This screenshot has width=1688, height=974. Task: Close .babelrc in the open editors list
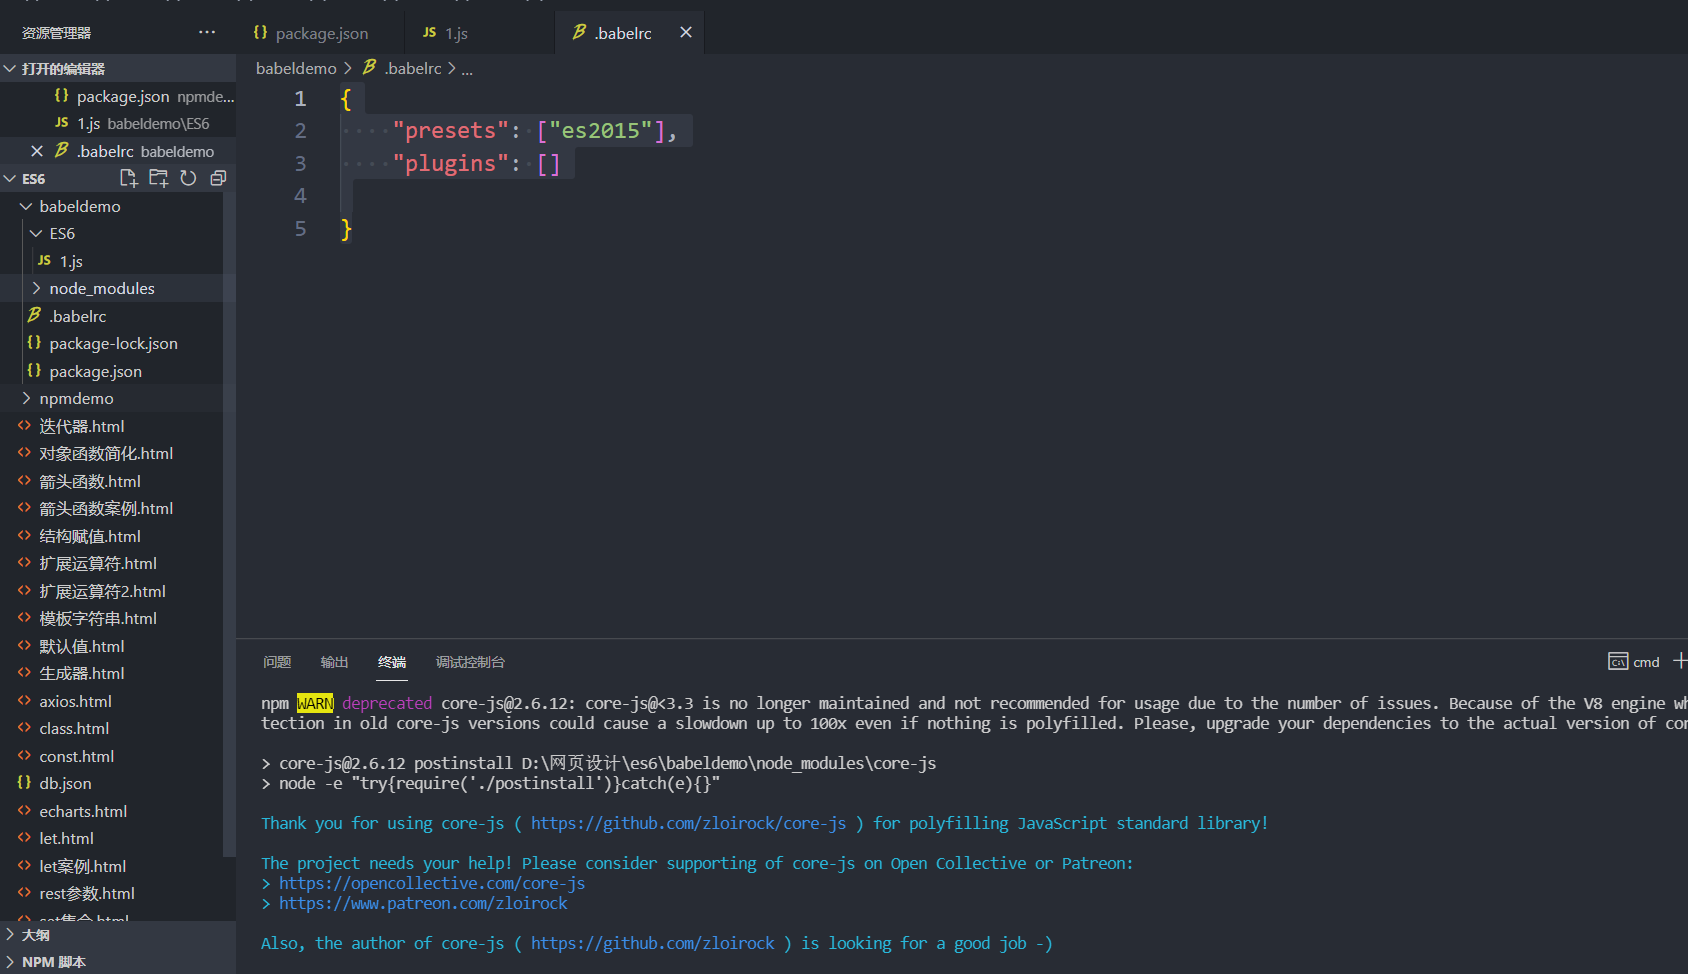37,151
